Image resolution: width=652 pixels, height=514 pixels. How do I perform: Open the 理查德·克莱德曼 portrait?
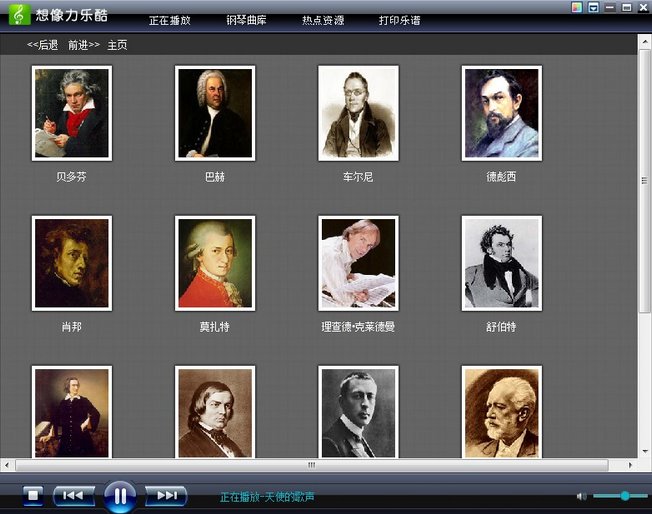[x=358, y=263]
